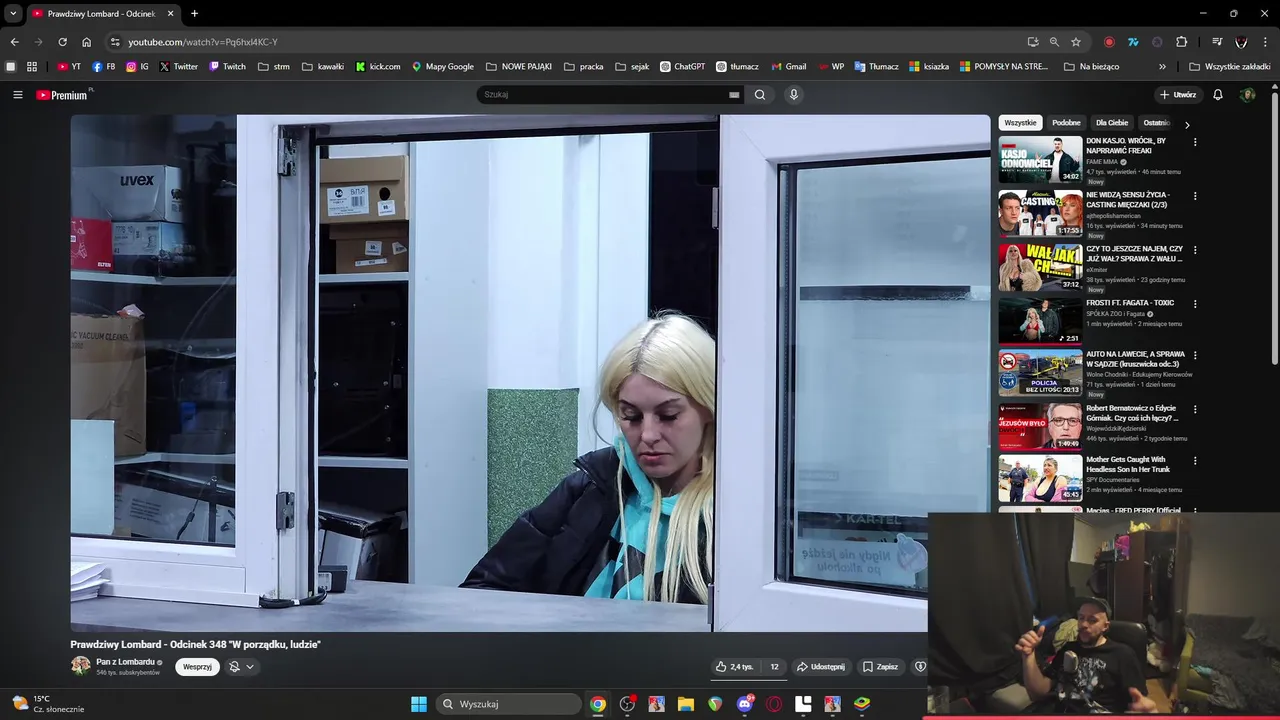The width and height of the screenshot is (1280, 720).
Task: Open options menu for FROSTI FT. FAGATA video
Action: click(1195, 304)
